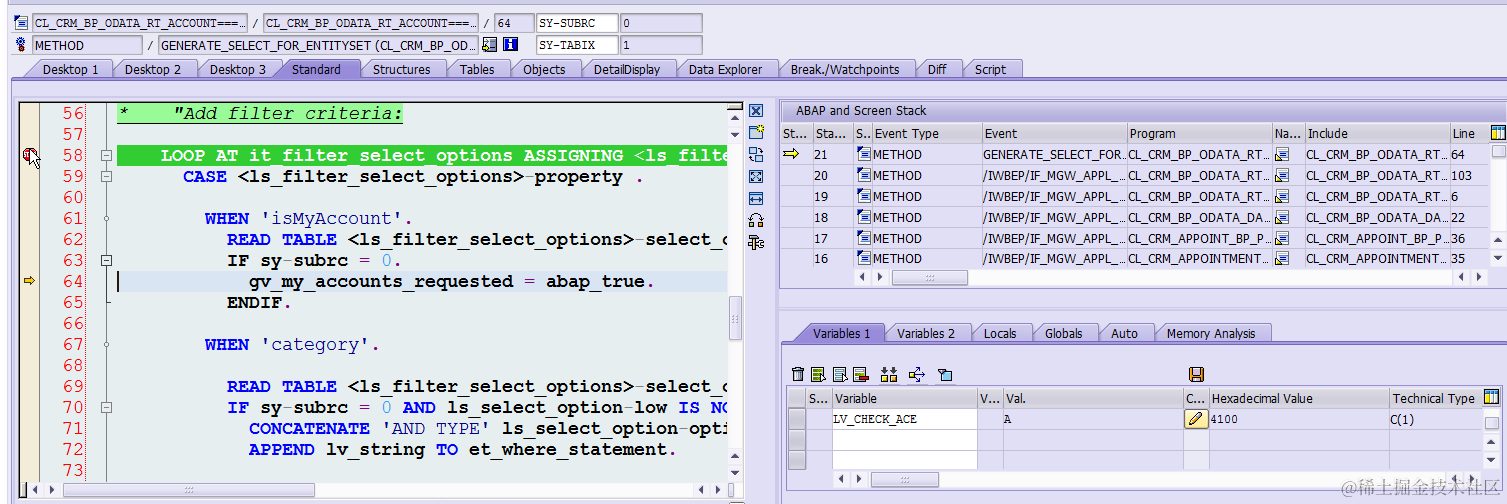Click the Event Type column header
Screen dimensions: 1507x504
(926, 133)
